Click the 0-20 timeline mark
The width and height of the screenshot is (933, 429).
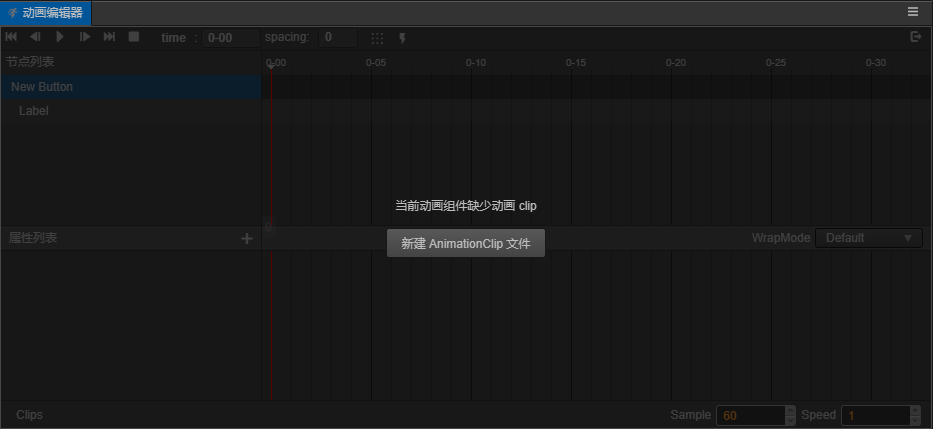click(676, 62)
